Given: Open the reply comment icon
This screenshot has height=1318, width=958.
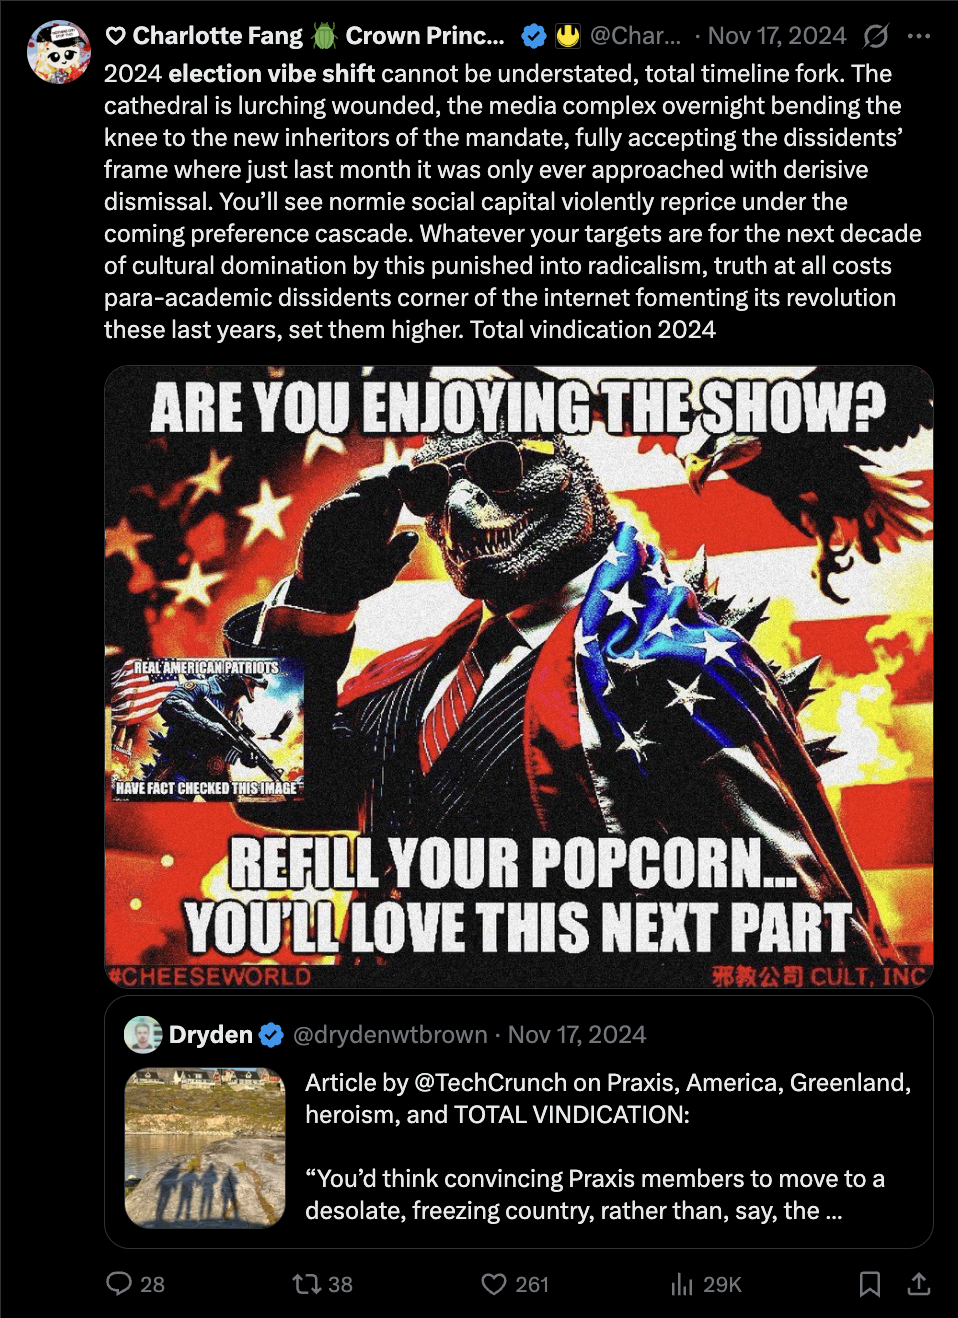Looking at the screenshot, I should (x=120, y=1284).
